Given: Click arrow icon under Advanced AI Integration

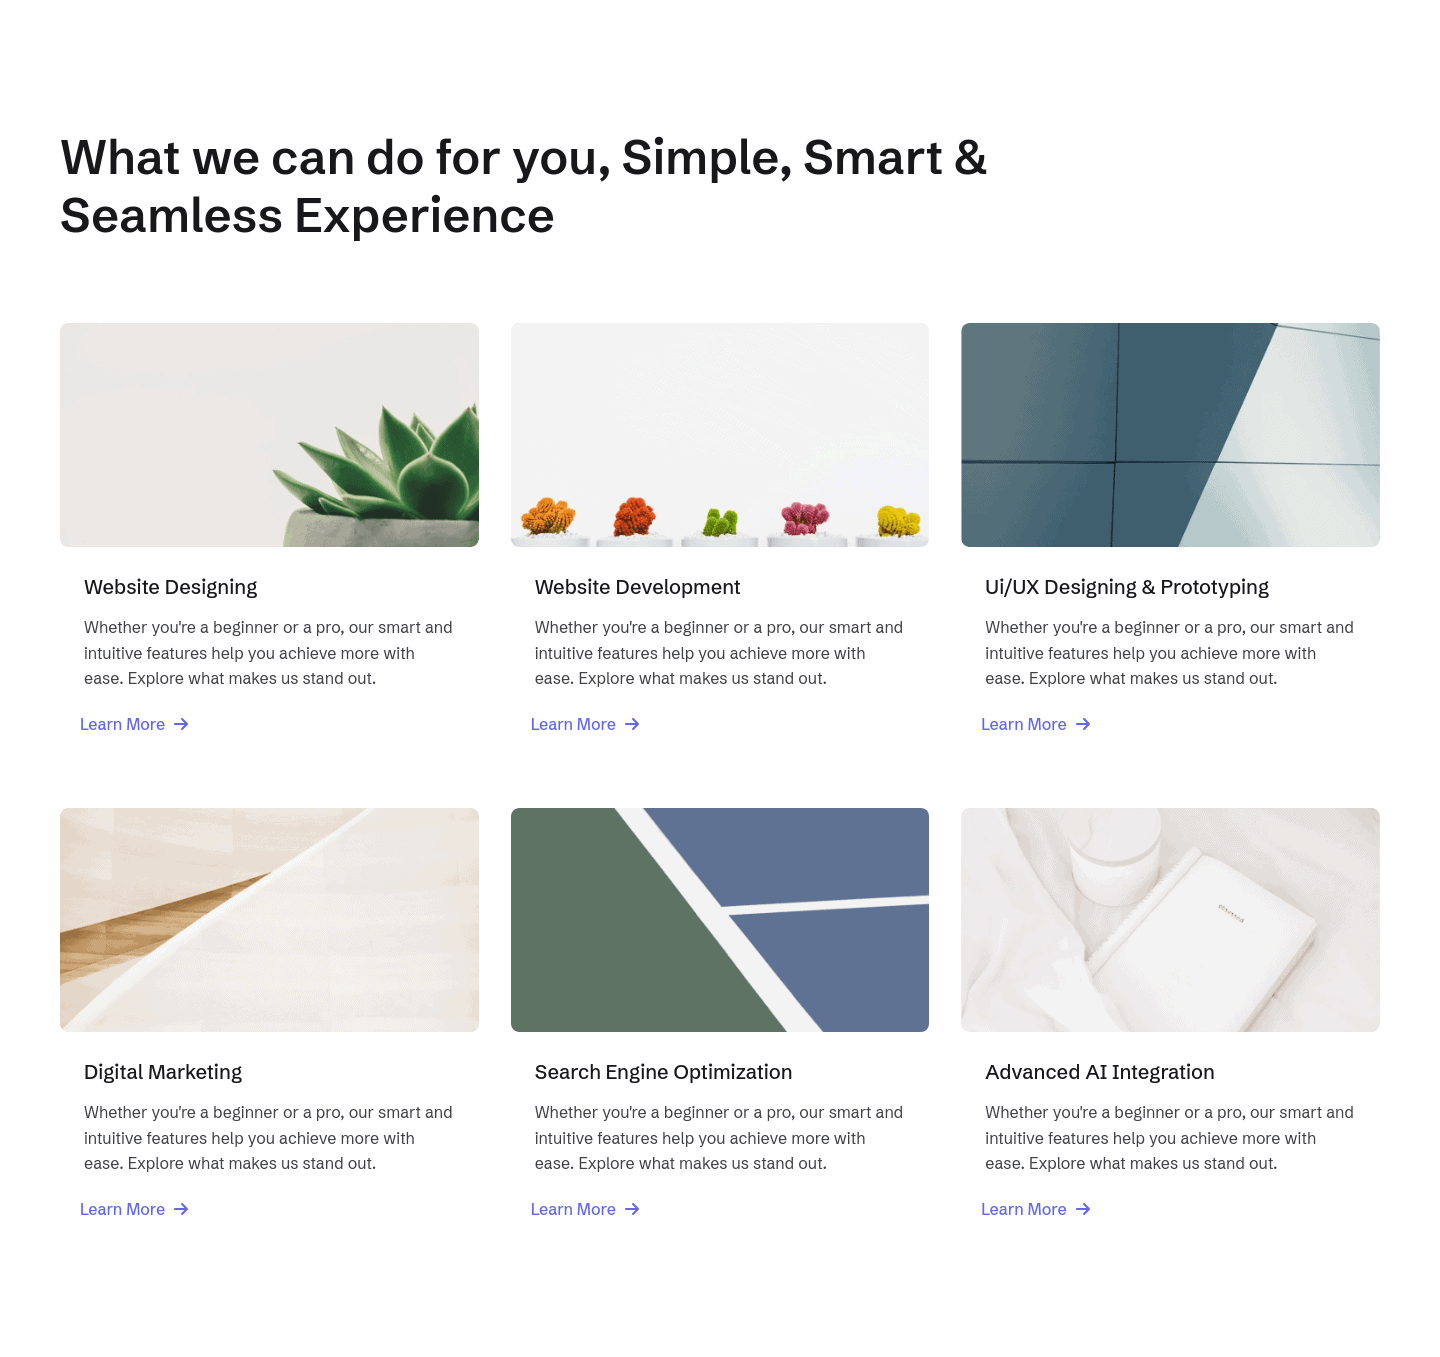Looking at the screenshot, I should tap(1083, 1209).
